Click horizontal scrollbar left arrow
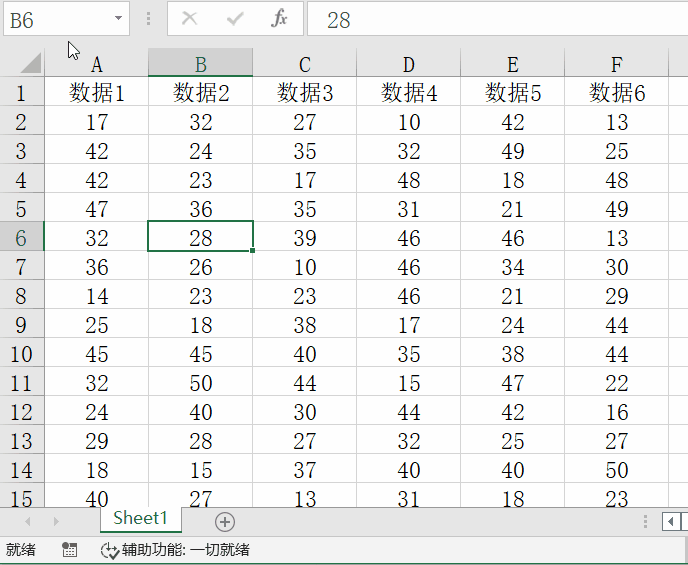Viewport: 688px width, 565px height. pos(670,522)
